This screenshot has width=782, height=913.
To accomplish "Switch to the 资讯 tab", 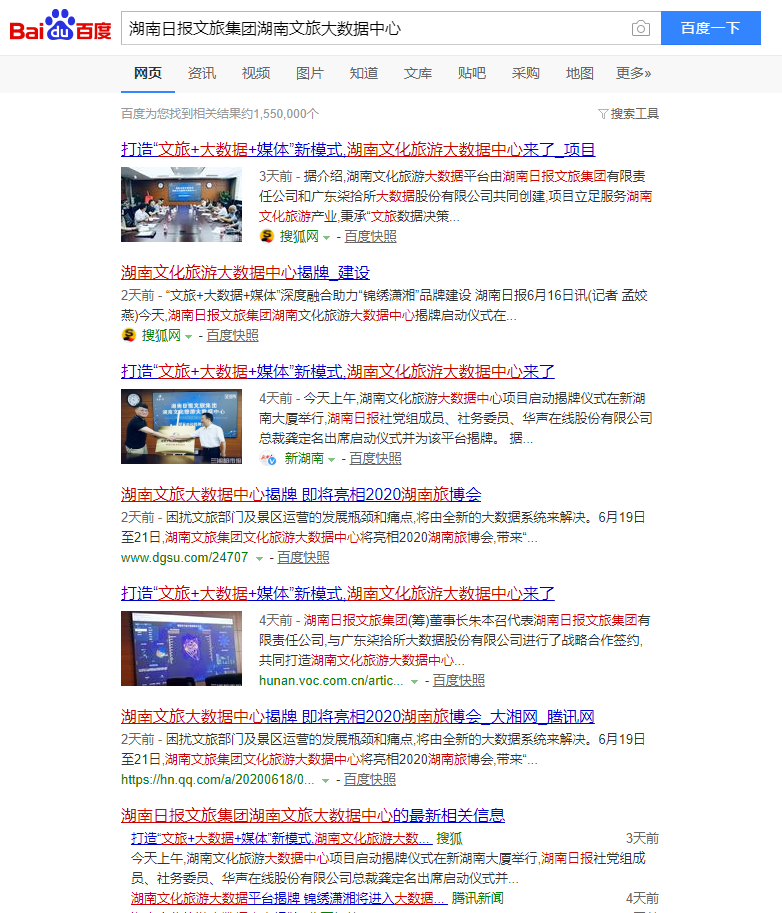I will pyautogui.click(x=201, y=73).
